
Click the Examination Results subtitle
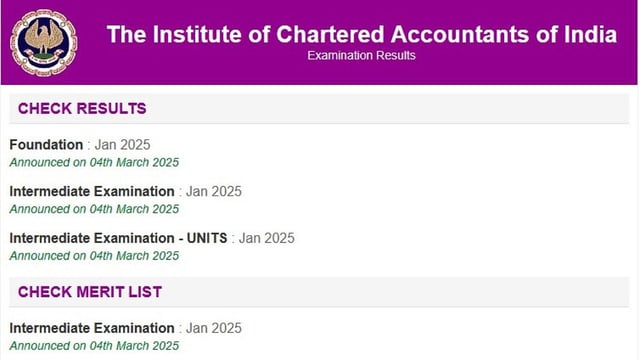point(362,56)
